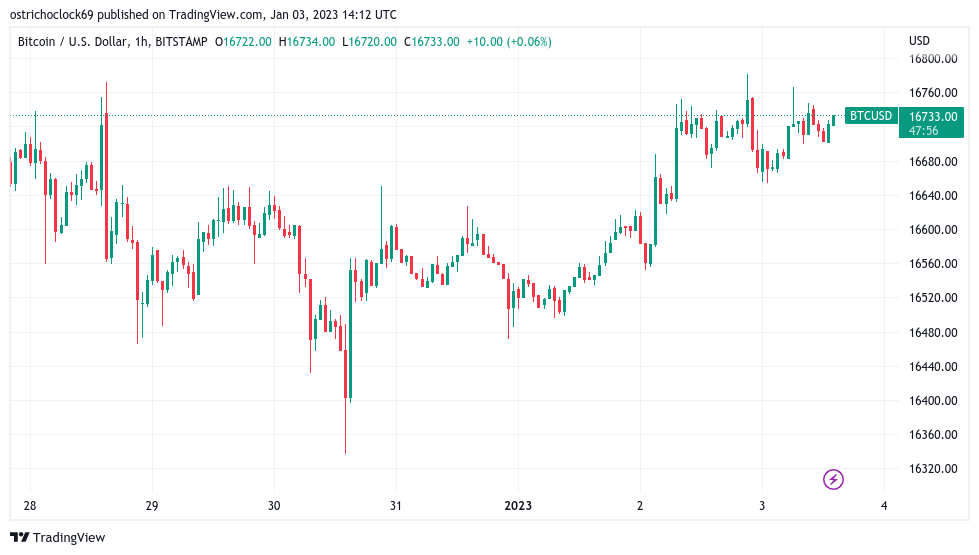The image size is (979, 555).
Task: Click the 1h interval label
Action: [x=142, y=42]
